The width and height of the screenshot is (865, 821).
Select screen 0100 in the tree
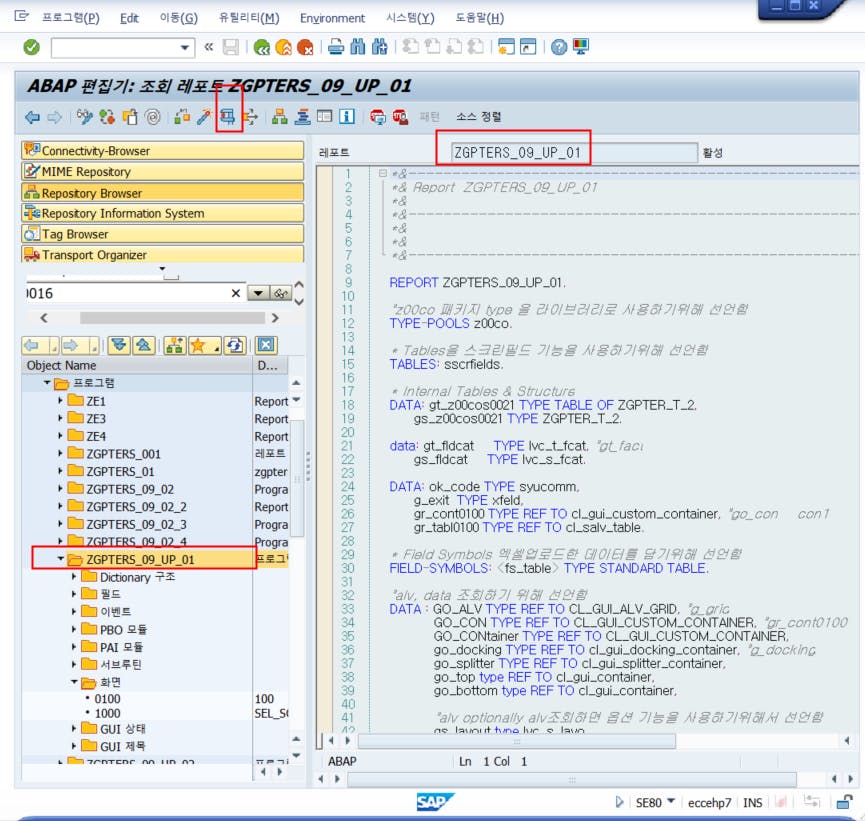pos(107,699)
